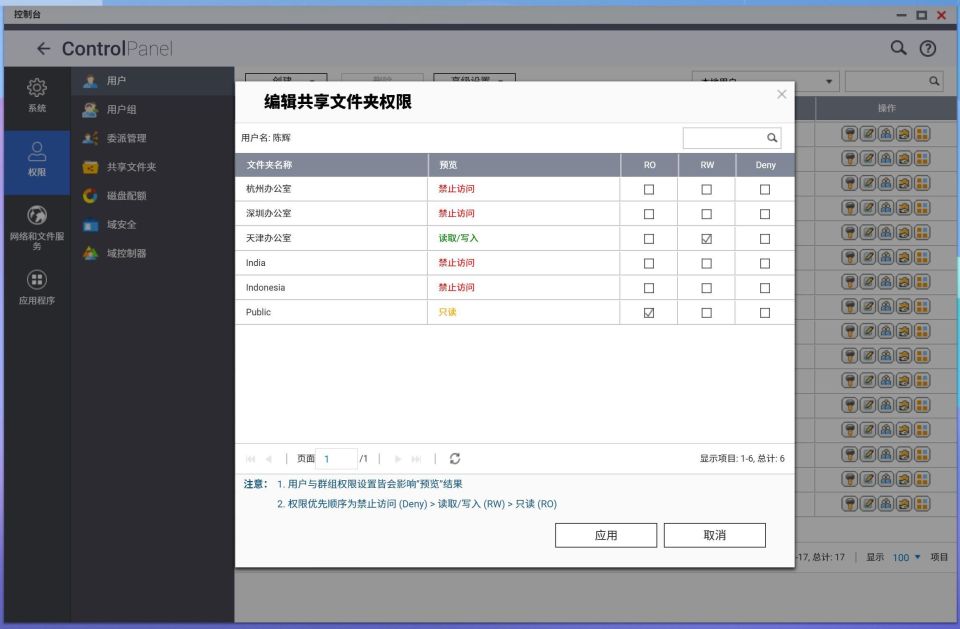
Task: Open the help question mark icon
Action: pos(928,48)
